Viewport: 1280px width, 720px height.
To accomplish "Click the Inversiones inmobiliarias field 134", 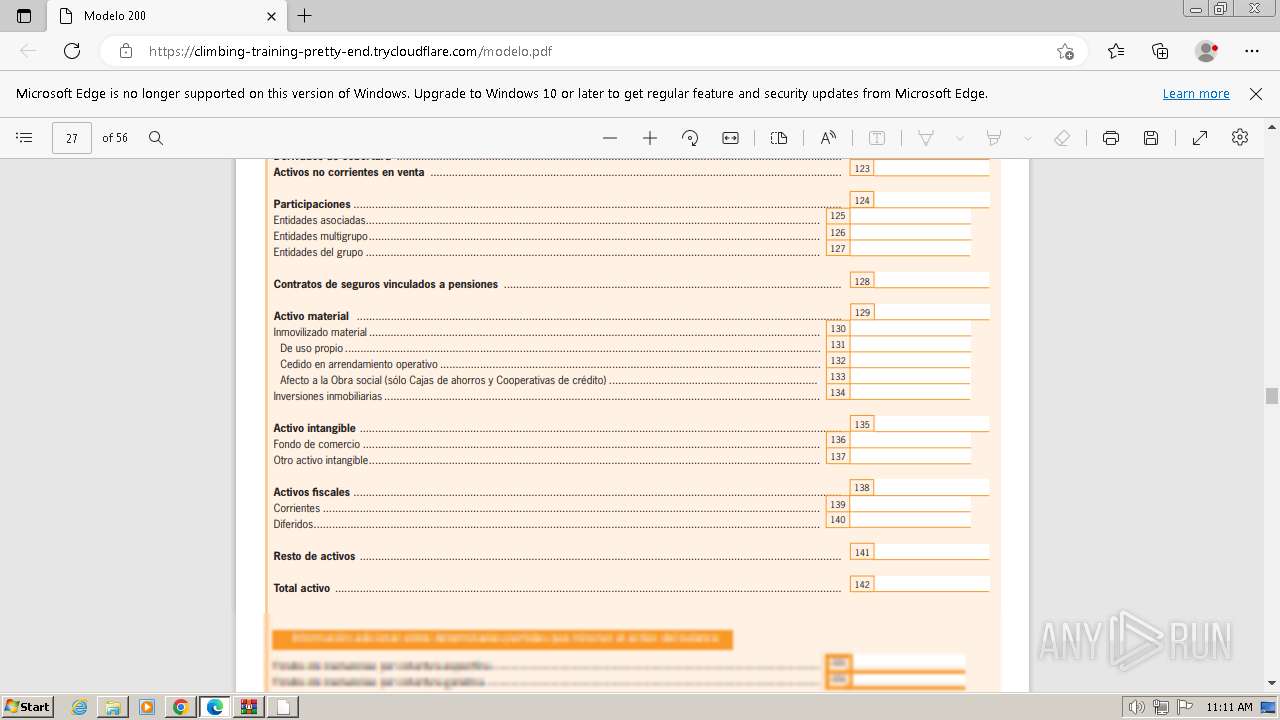I will click(910, 392).
